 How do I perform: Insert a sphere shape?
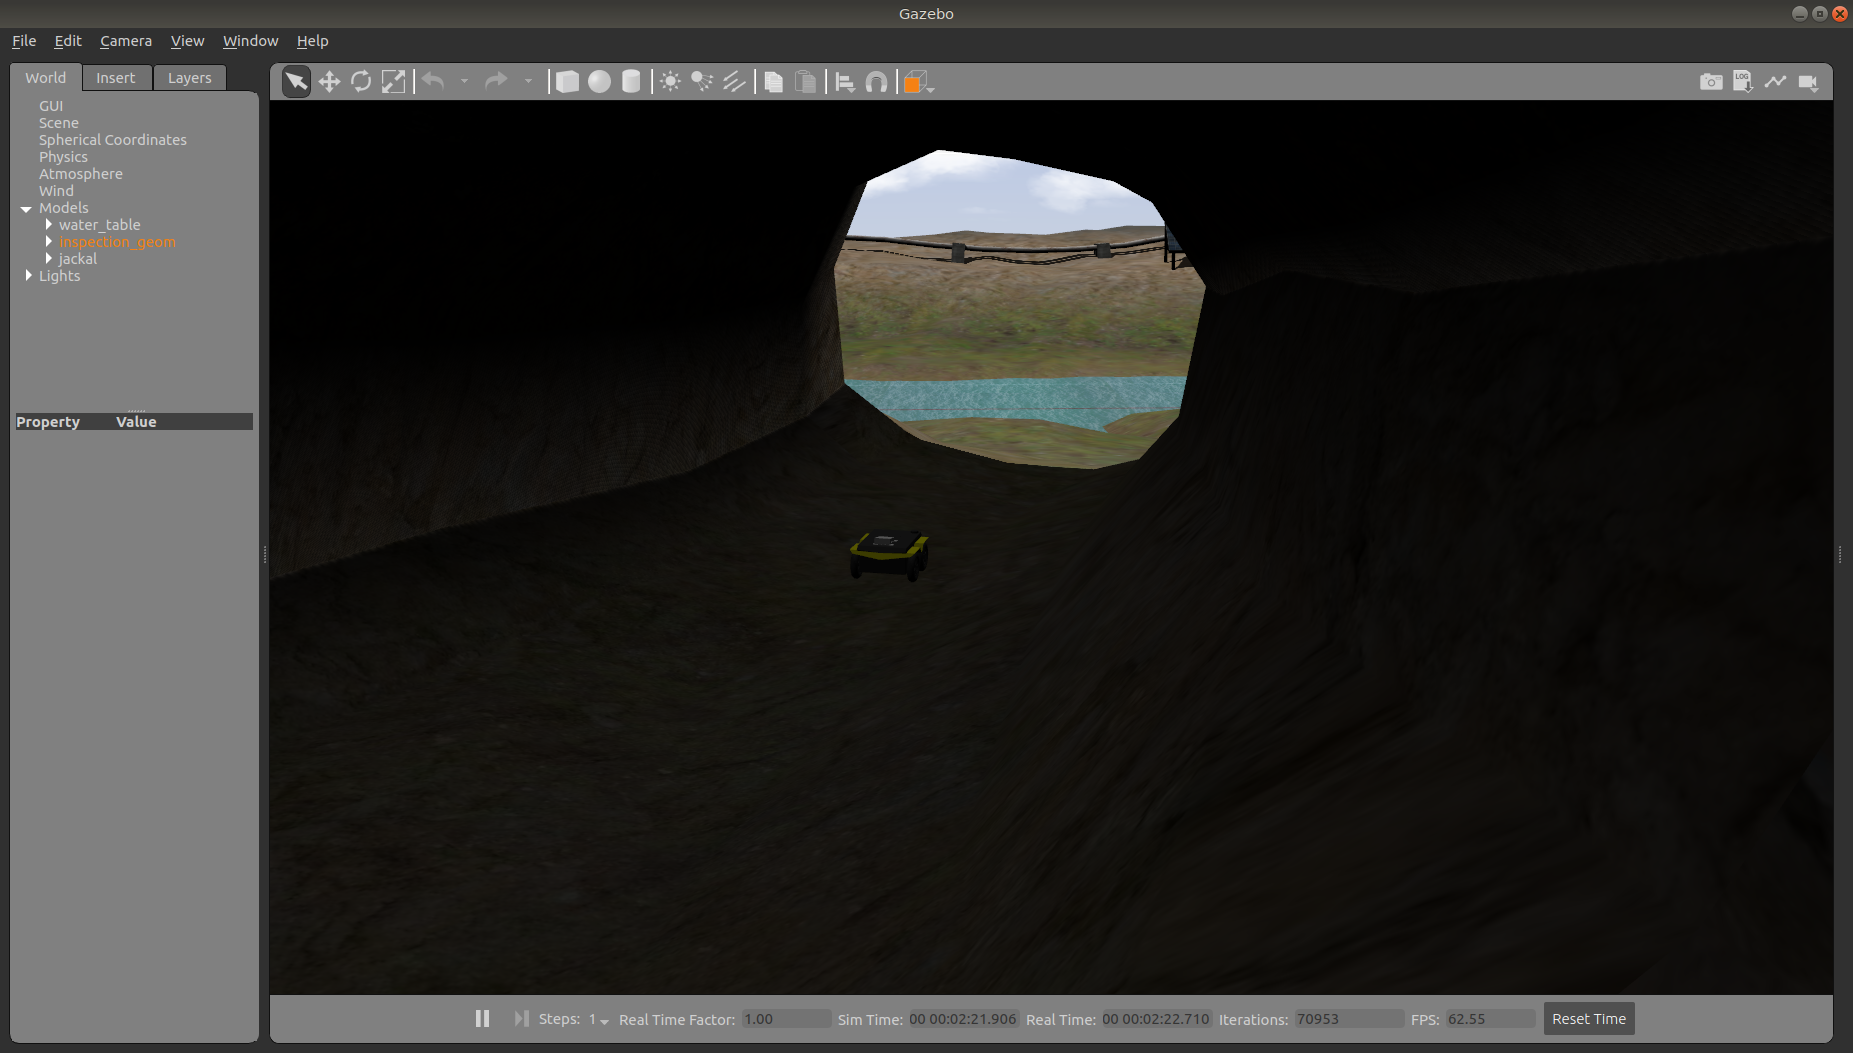coord(599,82)
